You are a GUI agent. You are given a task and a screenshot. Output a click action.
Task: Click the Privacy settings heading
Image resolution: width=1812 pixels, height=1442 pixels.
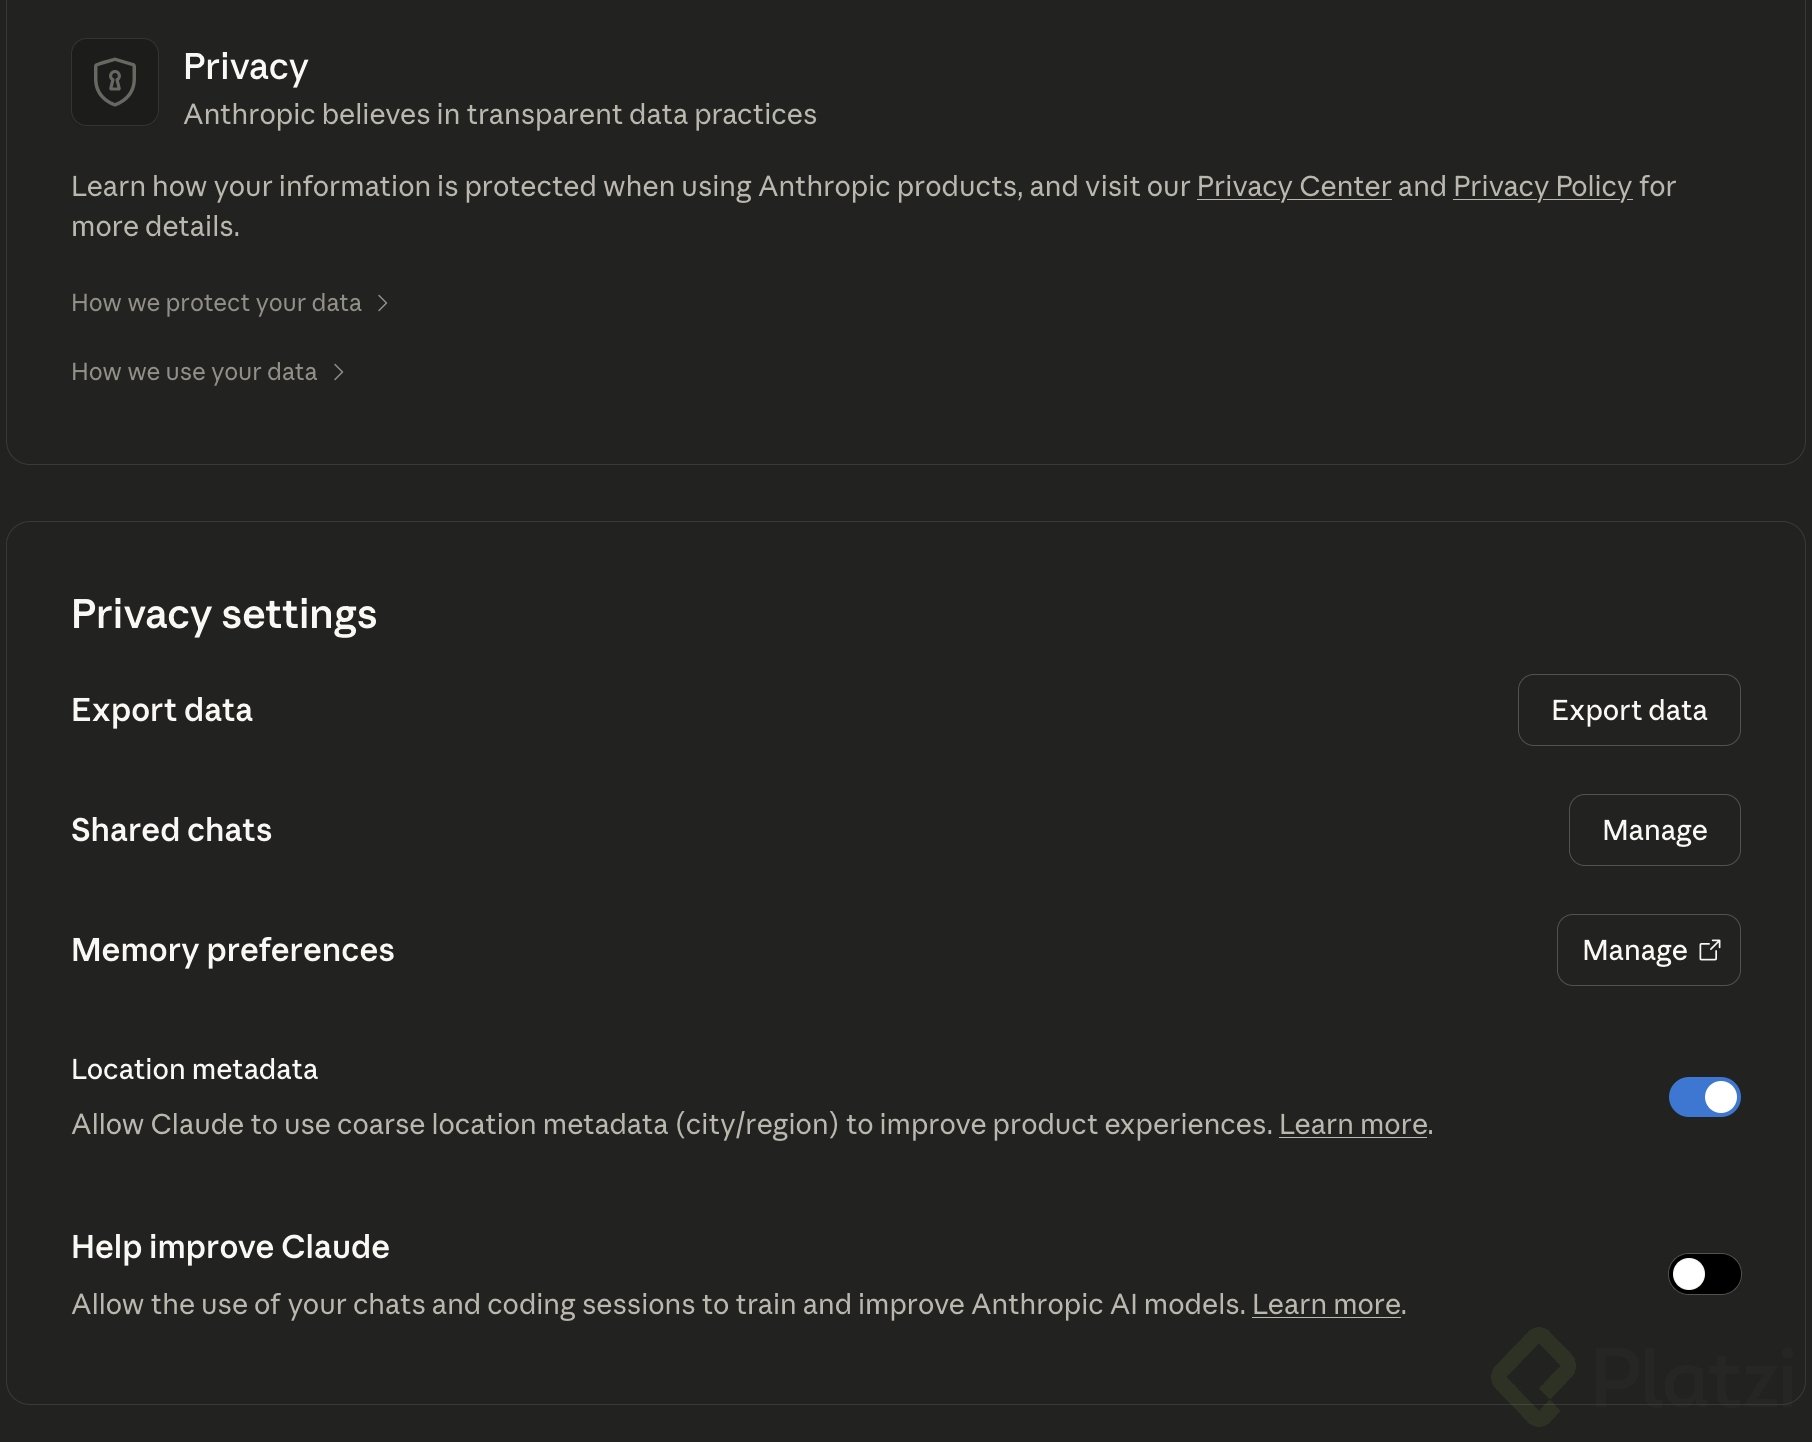point(224,614)
